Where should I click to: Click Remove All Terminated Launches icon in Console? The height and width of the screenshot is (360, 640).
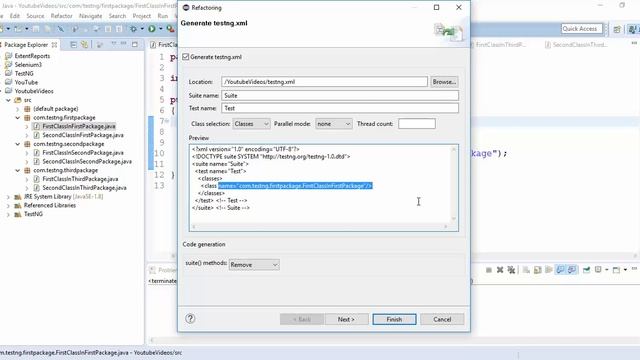(511, 270)
